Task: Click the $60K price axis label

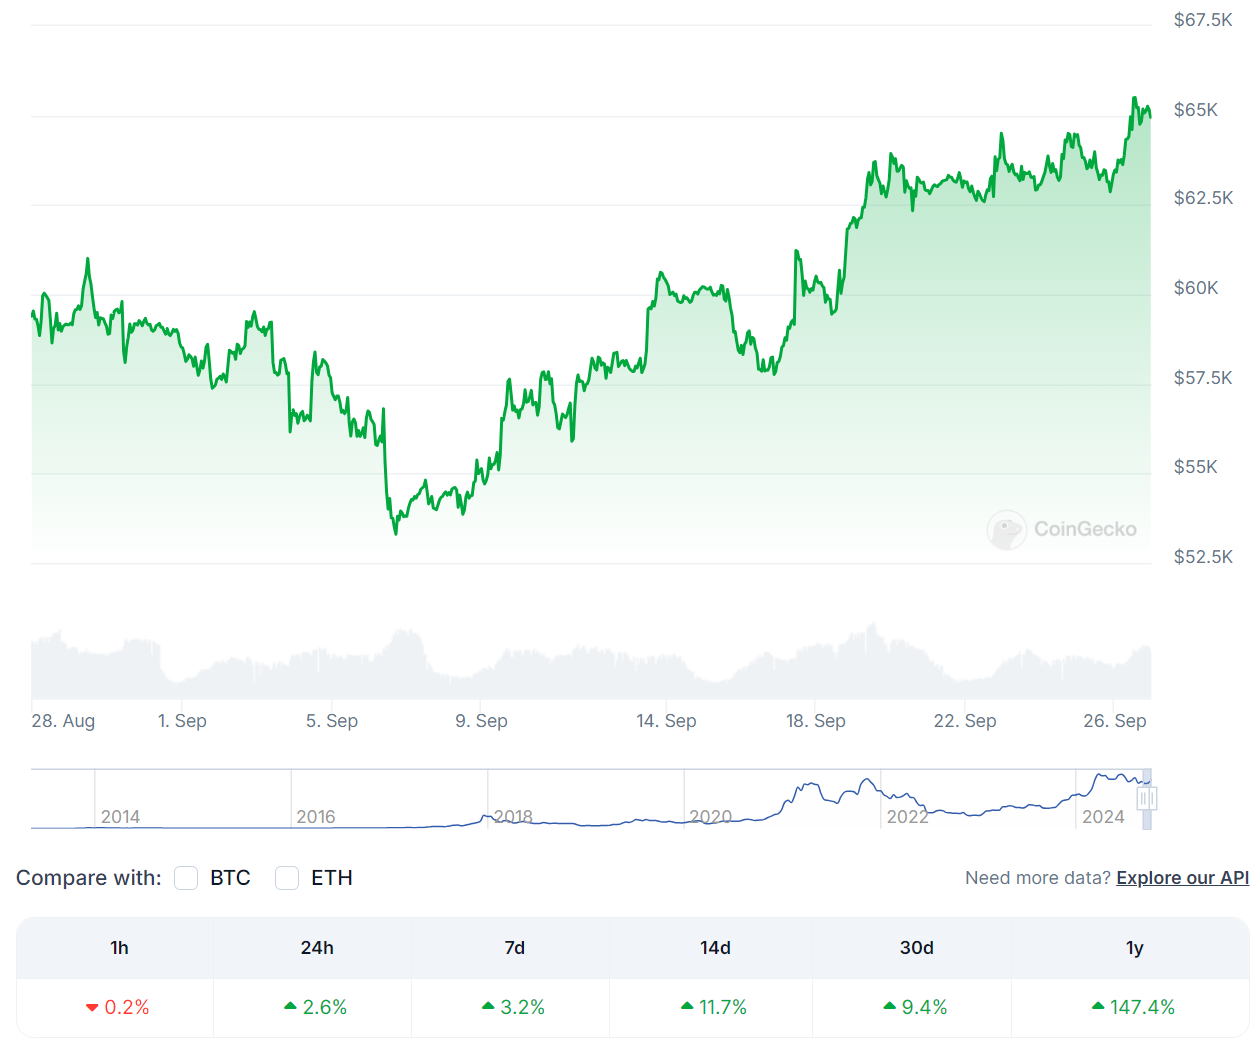Action: pos(1196,288)
